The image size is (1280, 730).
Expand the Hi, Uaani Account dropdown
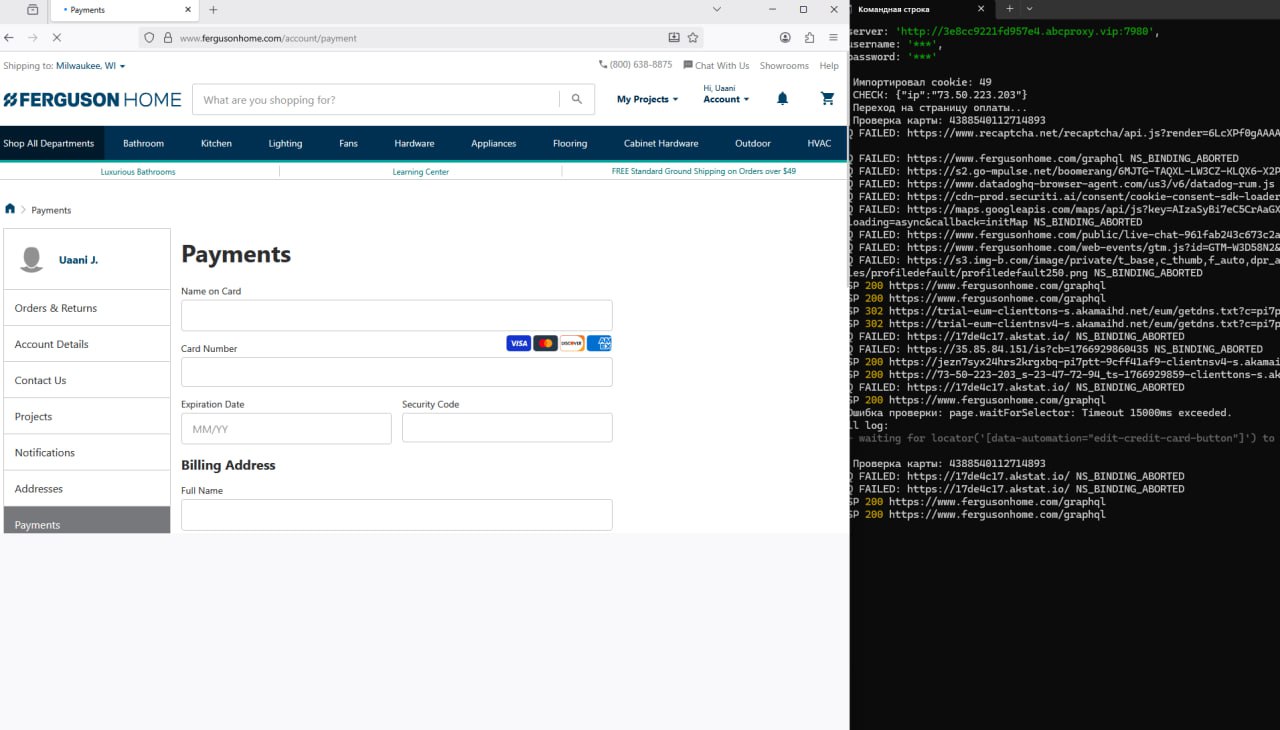[x=726, y=94]
